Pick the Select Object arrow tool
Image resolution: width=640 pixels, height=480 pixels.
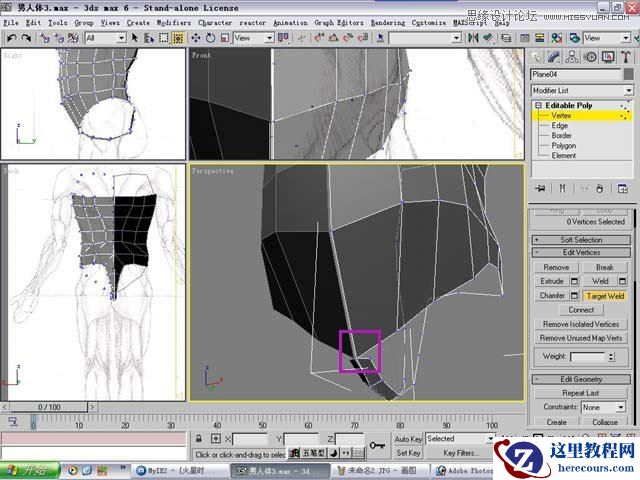tap(135, 38)
